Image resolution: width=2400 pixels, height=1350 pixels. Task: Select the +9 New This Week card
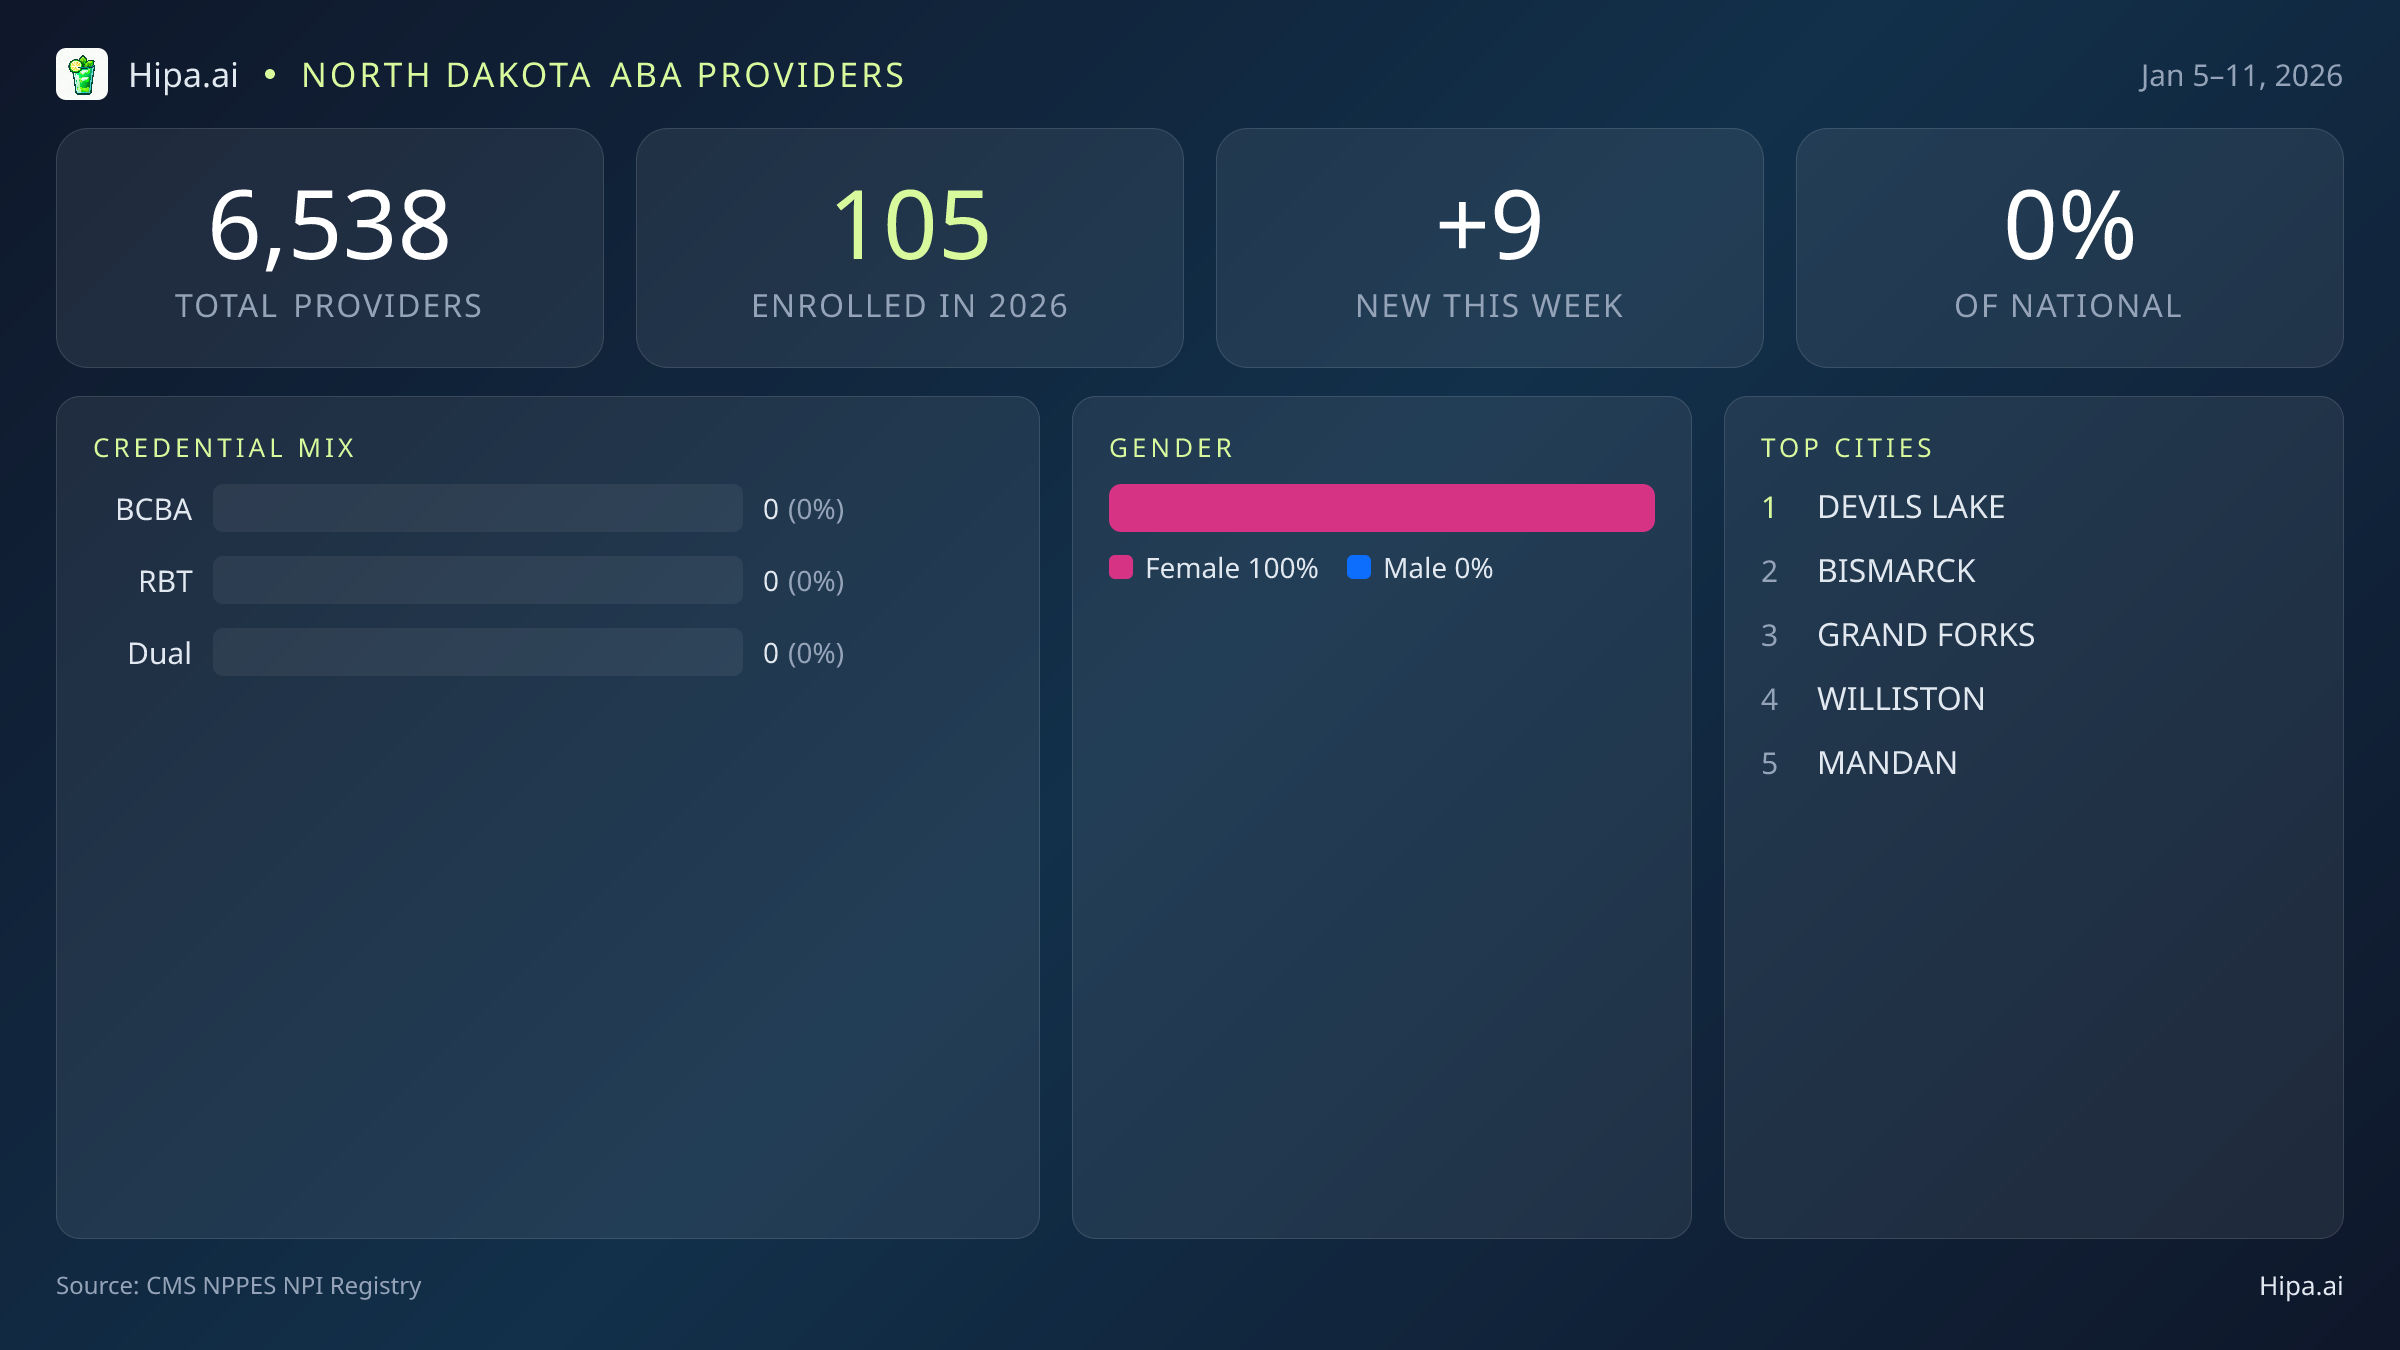[1490, 248]
